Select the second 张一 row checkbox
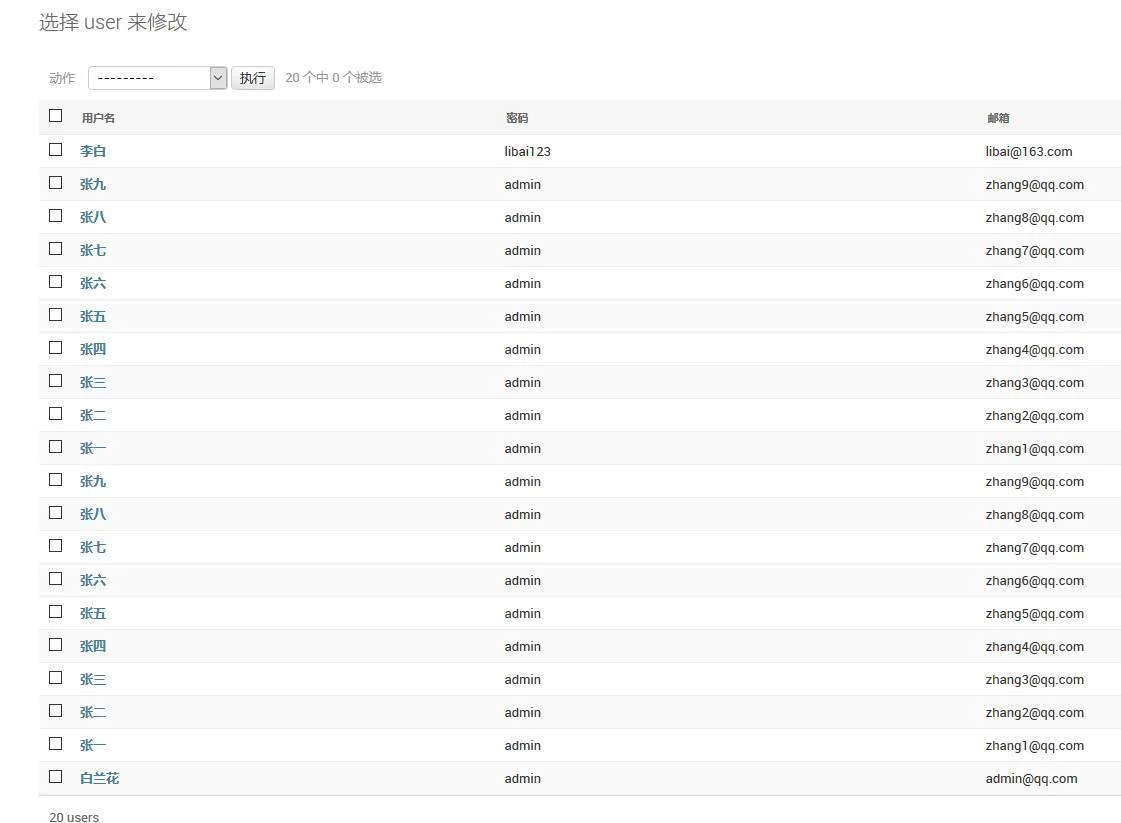Screen dimensions: 1121x823 pyautogui.click(x=55, y=744)
